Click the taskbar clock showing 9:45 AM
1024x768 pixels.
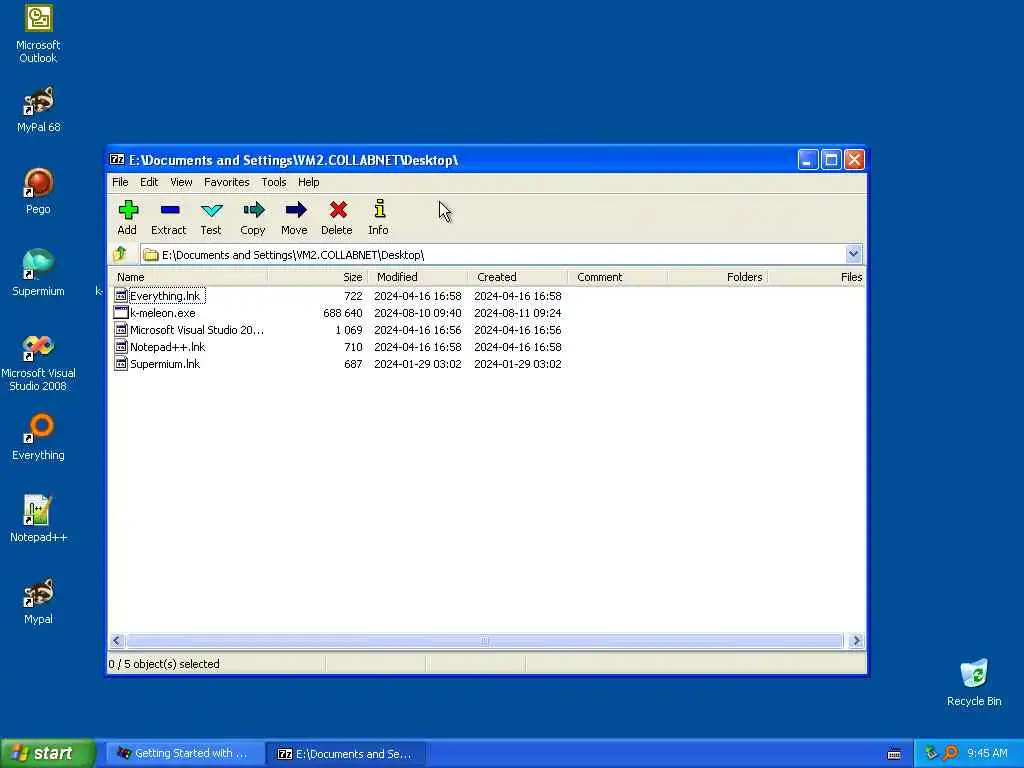[x=987, y=753]
